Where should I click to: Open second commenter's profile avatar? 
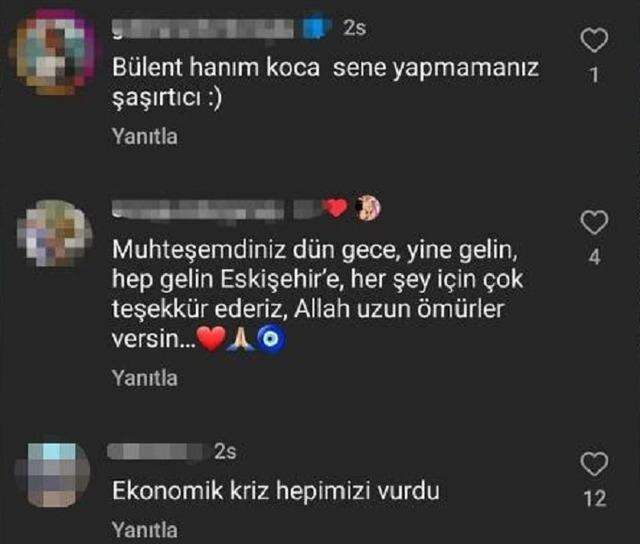[x=54, y=233]
